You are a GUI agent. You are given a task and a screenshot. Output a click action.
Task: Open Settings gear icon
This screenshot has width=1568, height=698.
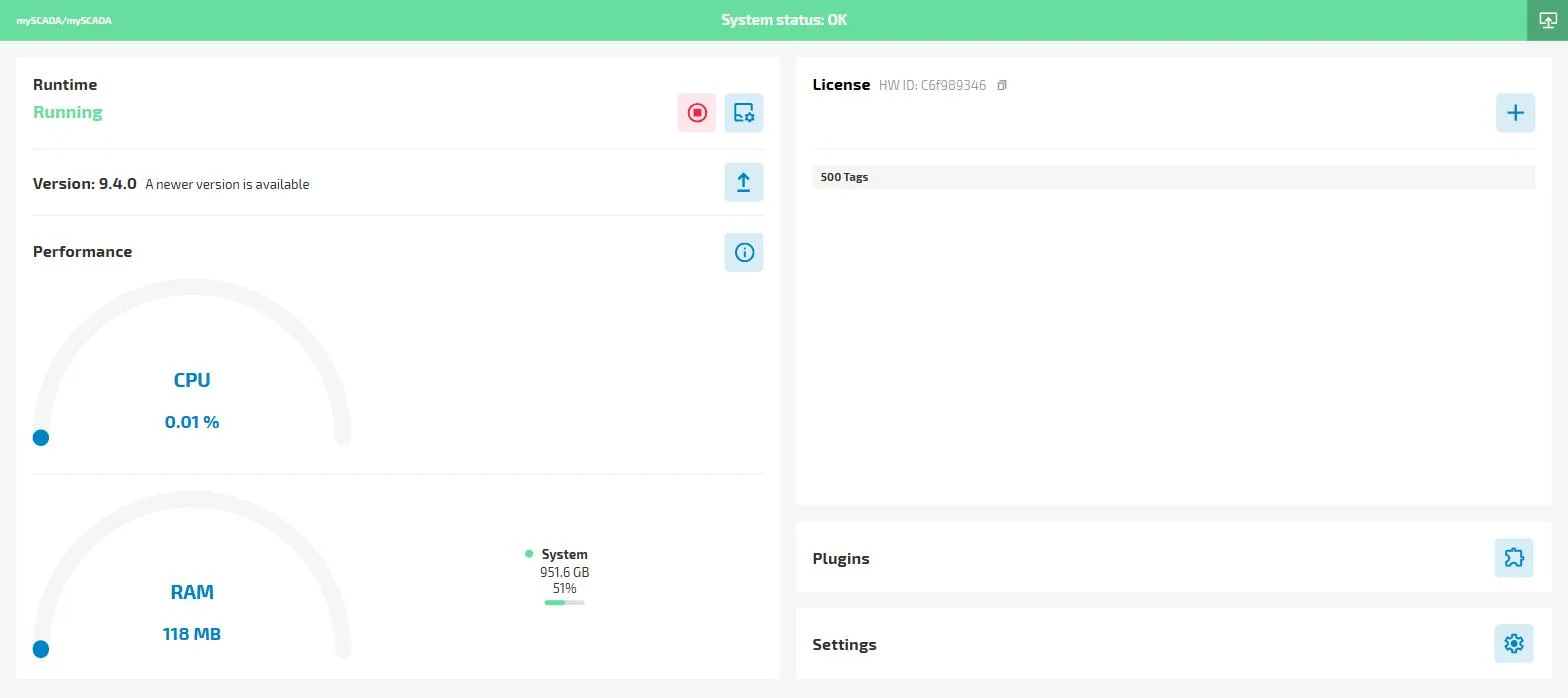pyautogui.click(x=1514, y=644)
